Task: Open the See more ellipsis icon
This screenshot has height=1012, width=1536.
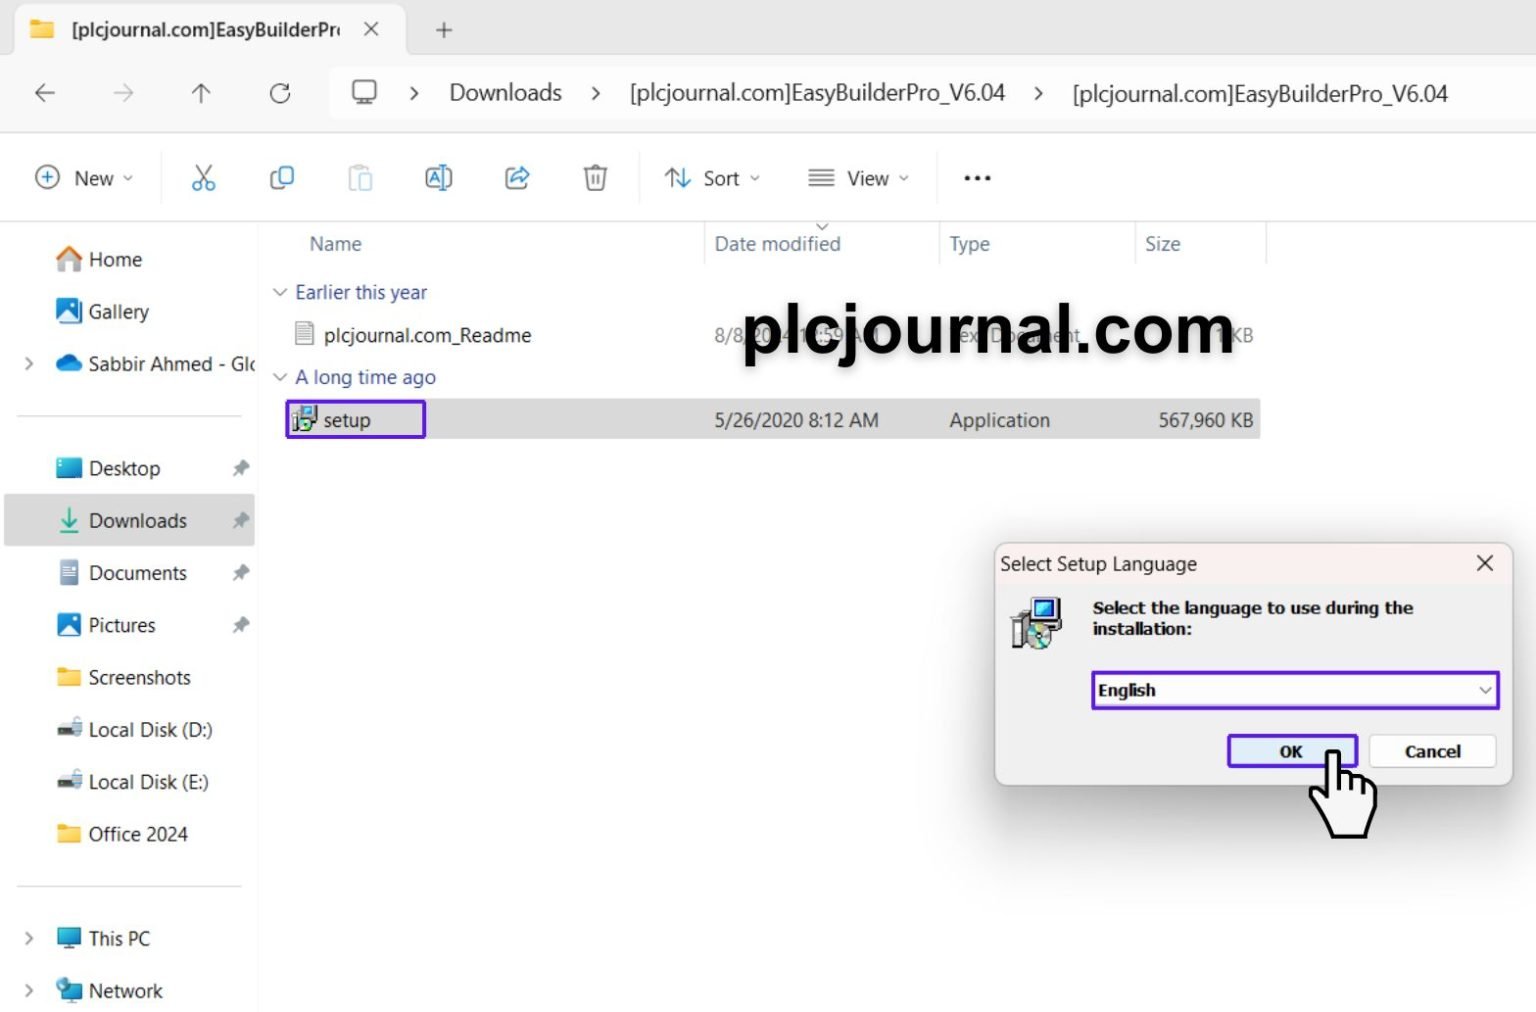Action: (976, 178)
